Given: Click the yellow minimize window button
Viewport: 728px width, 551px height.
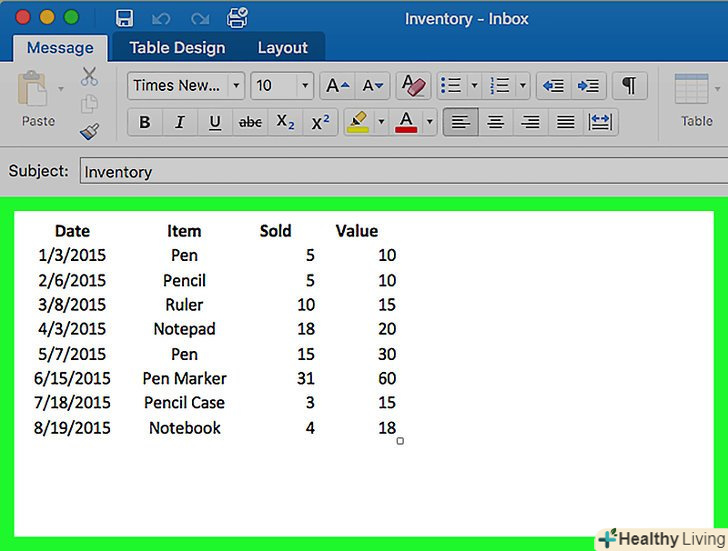Looking at the screenshot, I should click(47, 18).
